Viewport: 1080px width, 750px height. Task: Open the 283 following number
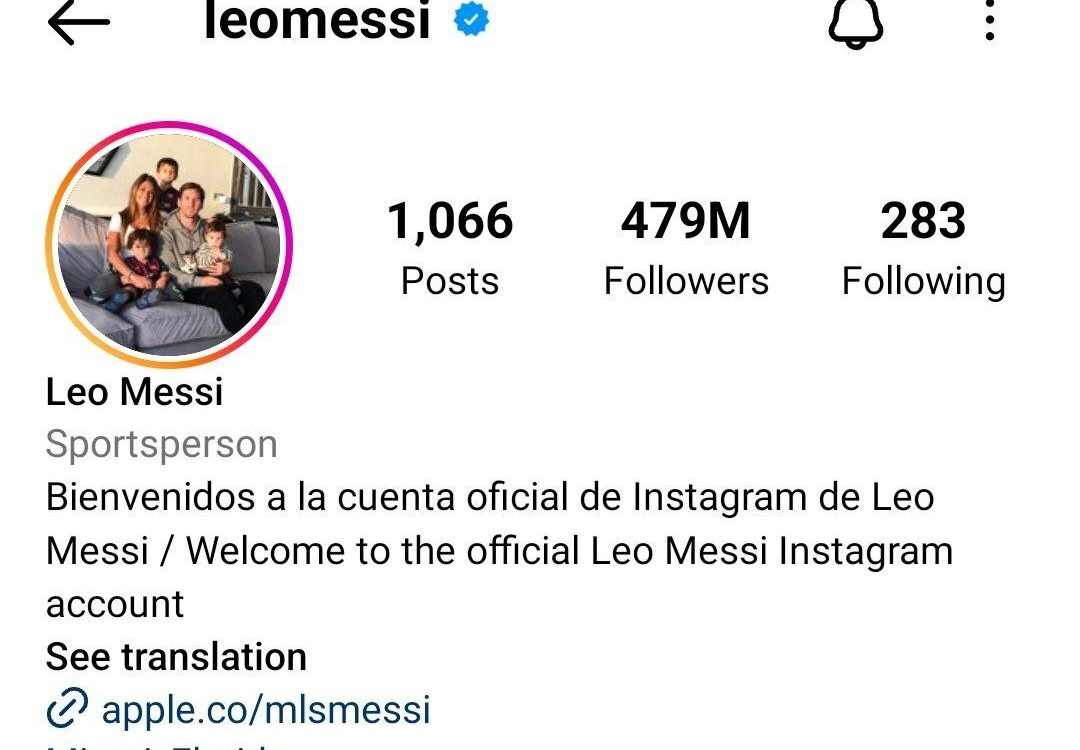coord(923,221)
